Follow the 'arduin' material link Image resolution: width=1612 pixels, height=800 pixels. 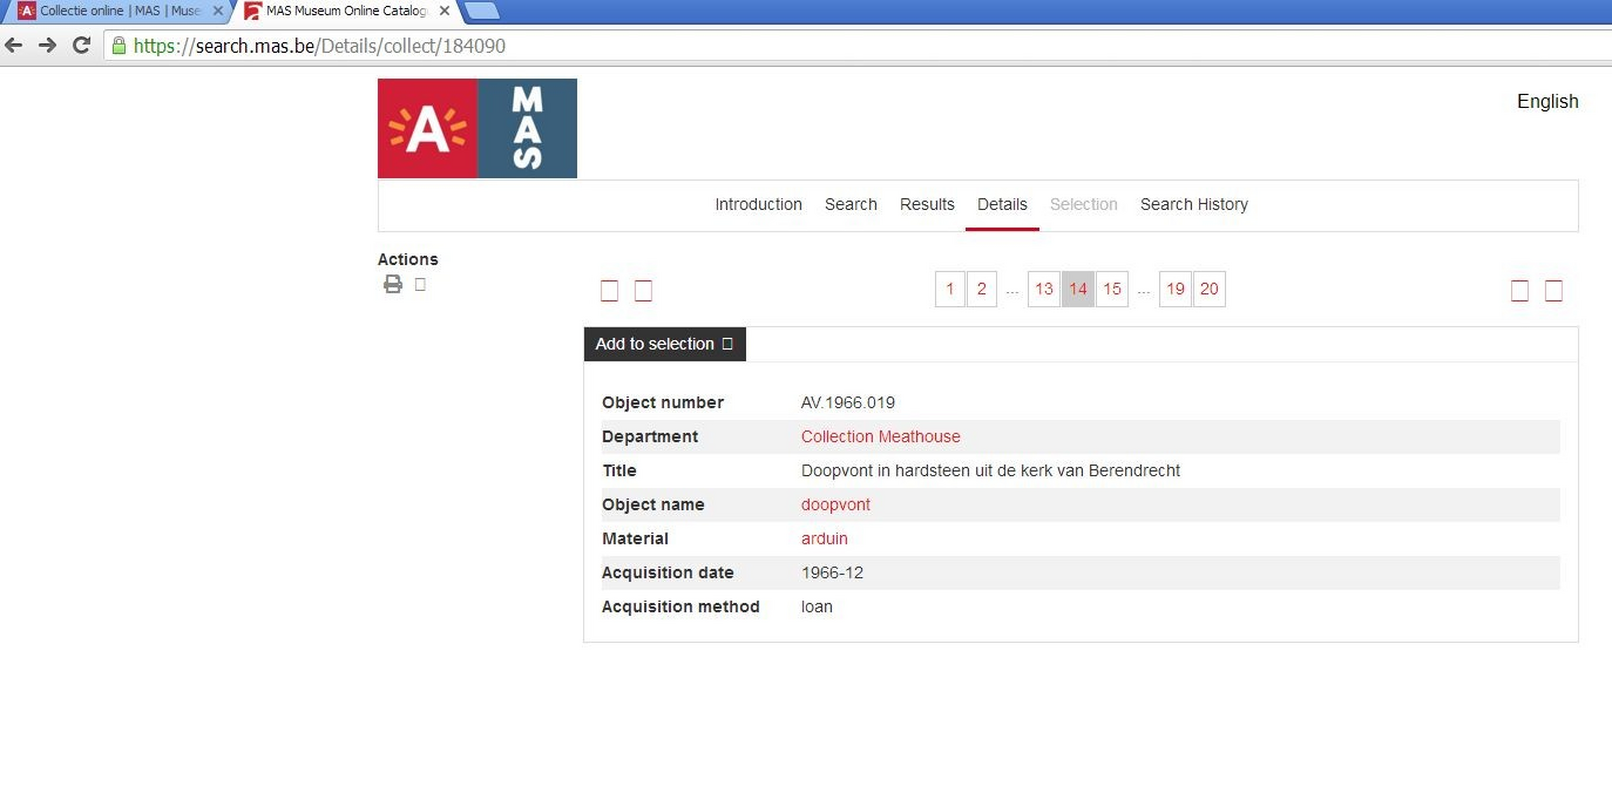[824, 539]
